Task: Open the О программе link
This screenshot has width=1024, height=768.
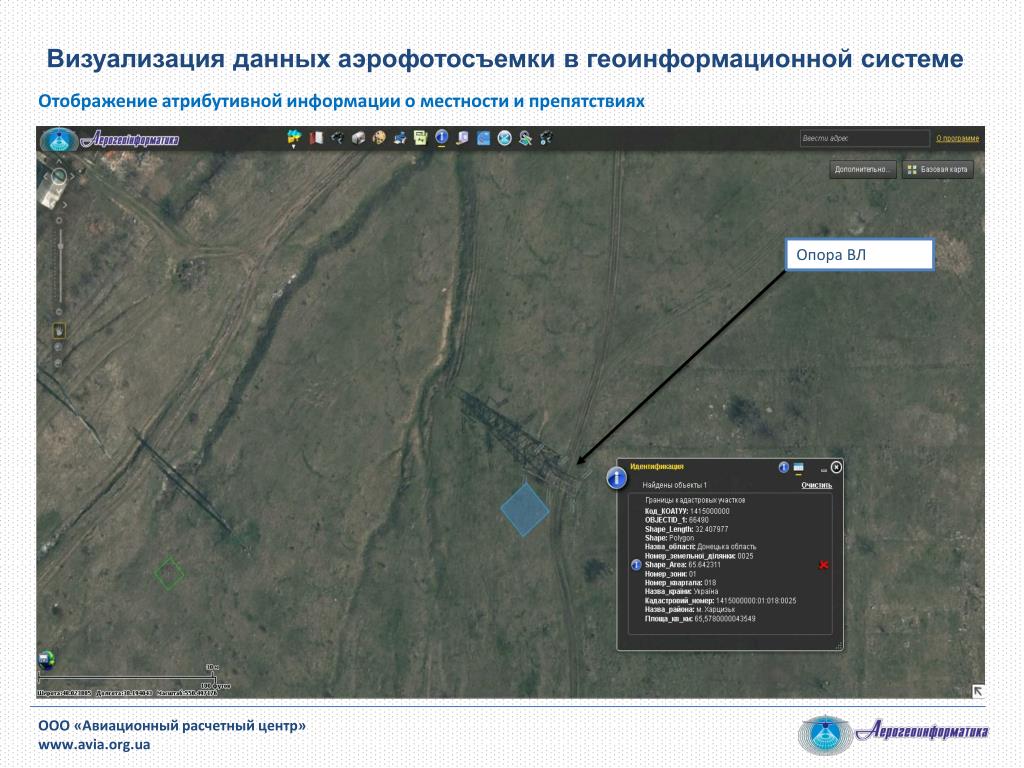Action: pos(957,138)
